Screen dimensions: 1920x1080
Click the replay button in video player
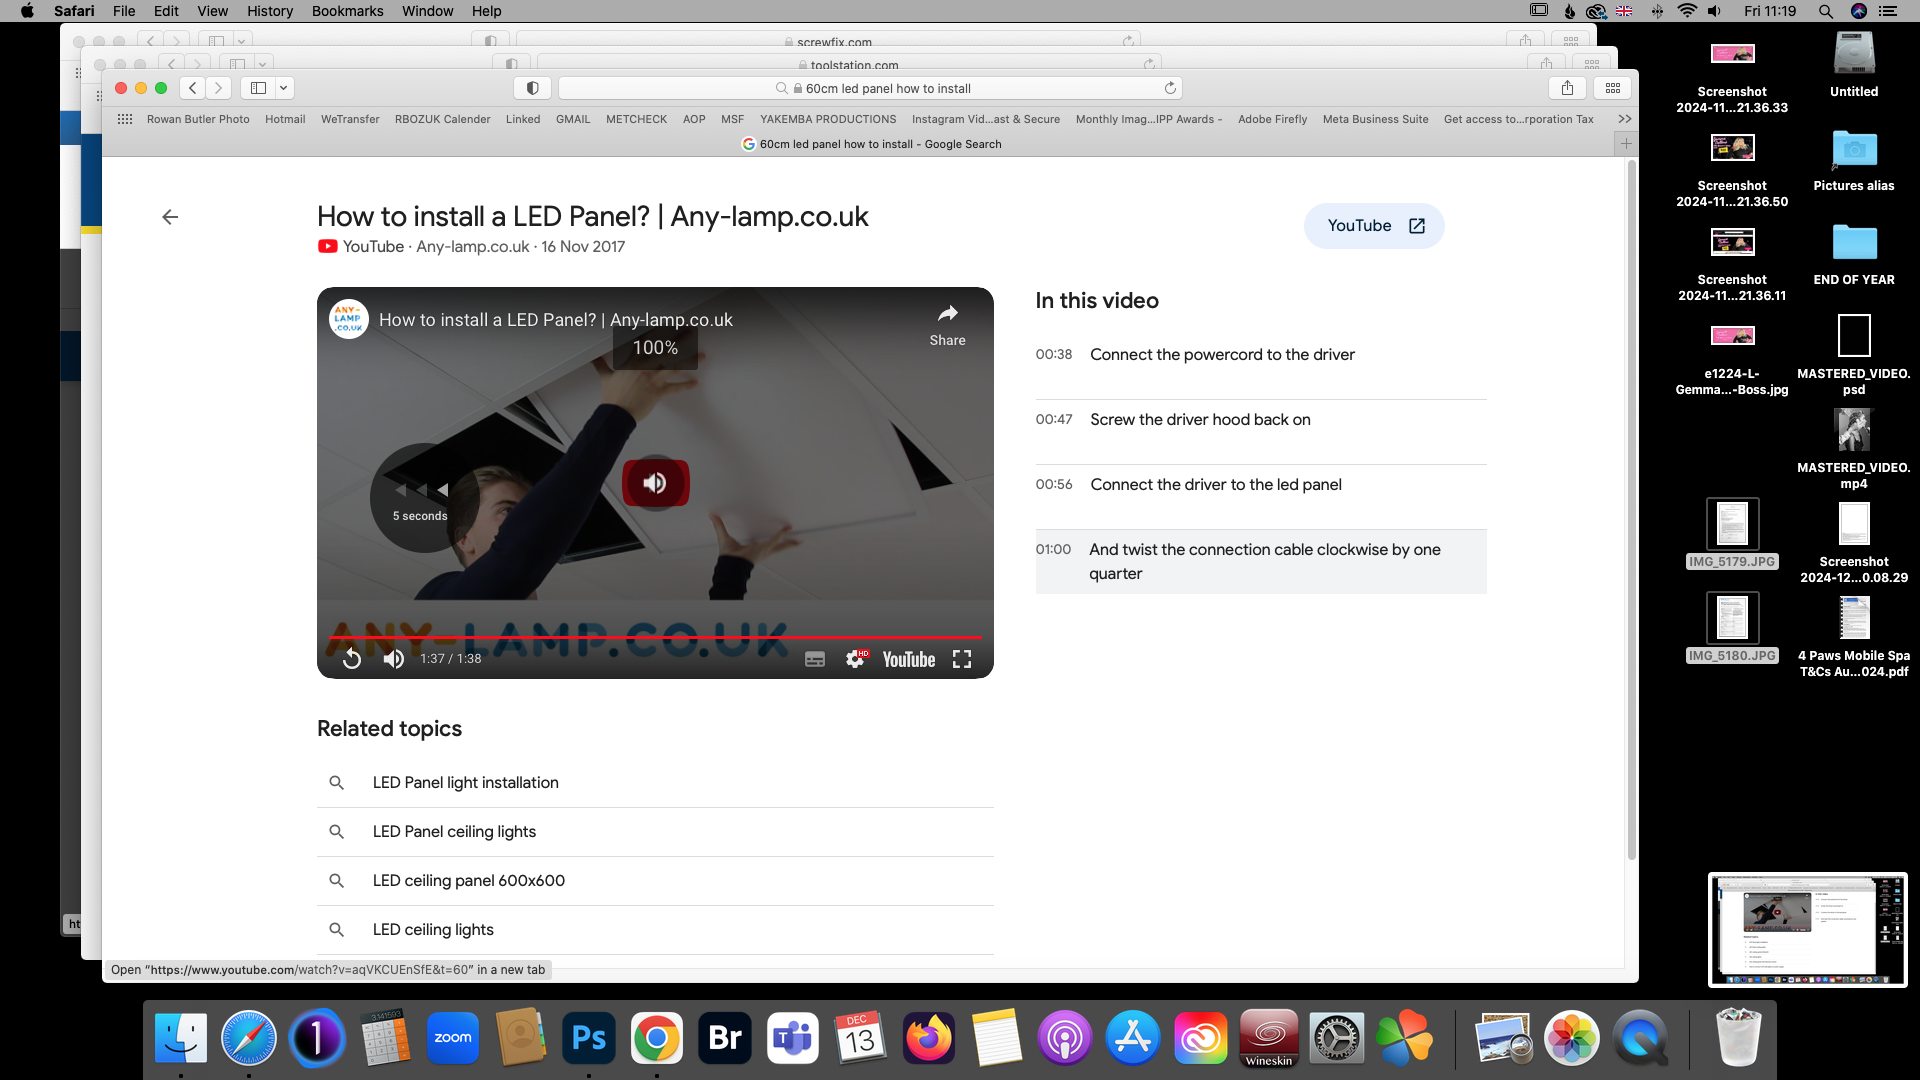[352, 659]
